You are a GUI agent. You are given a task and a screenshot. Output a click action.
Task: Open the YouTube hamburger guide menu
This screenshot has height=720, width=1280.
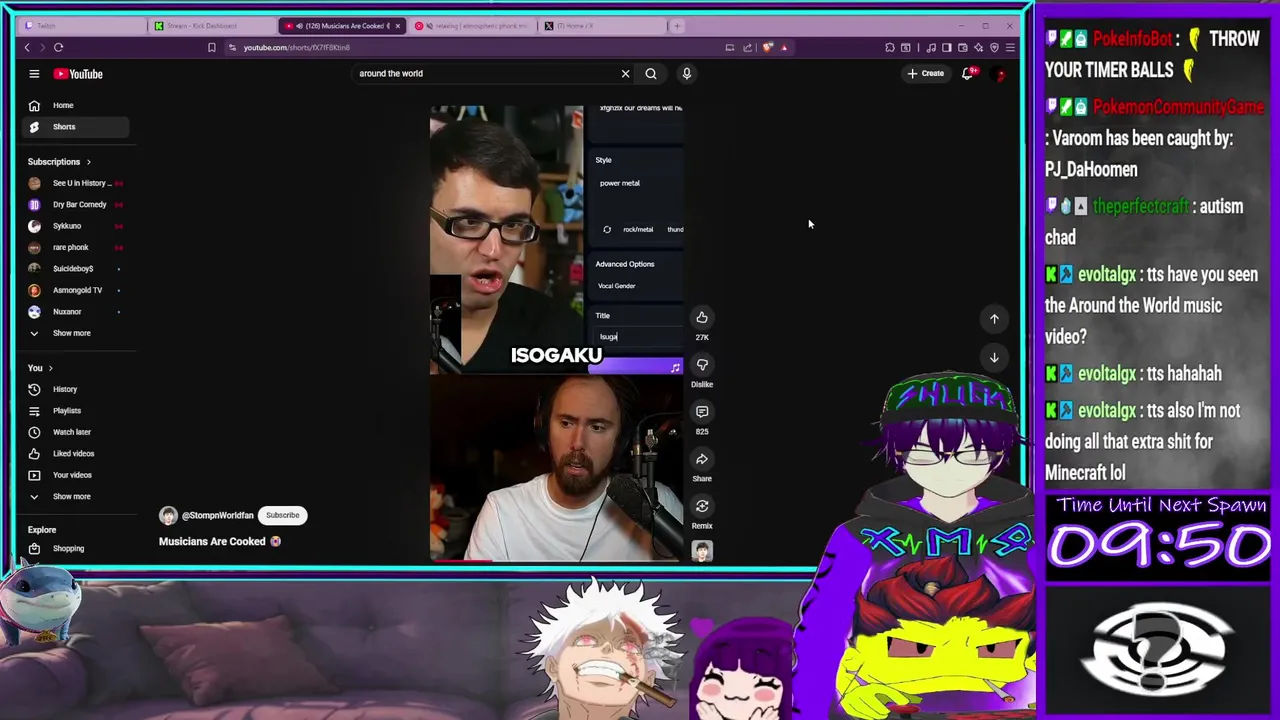tap(34, 74)
